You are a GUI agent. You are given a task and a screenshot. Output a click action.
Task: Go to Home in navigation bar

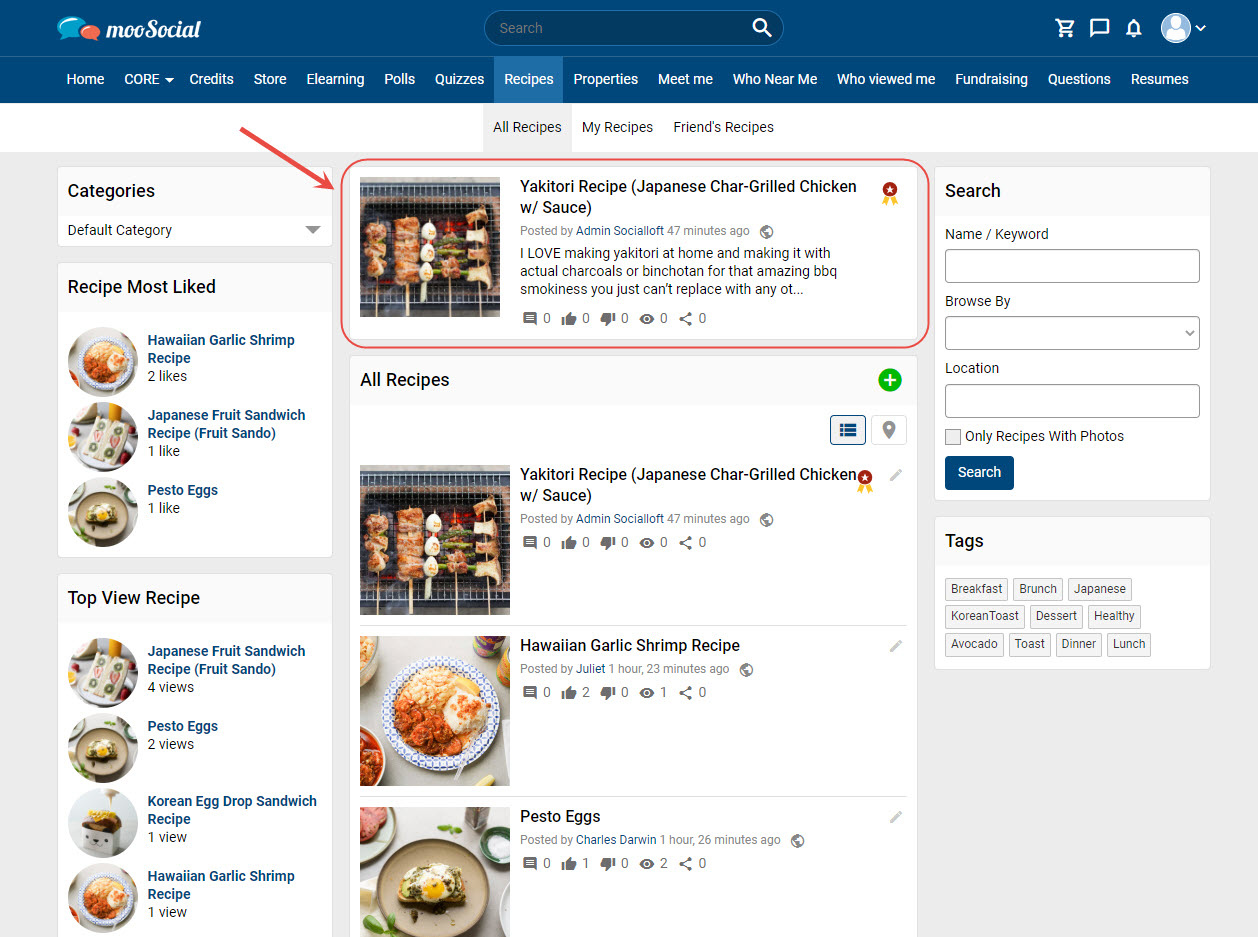pos(85,79)
